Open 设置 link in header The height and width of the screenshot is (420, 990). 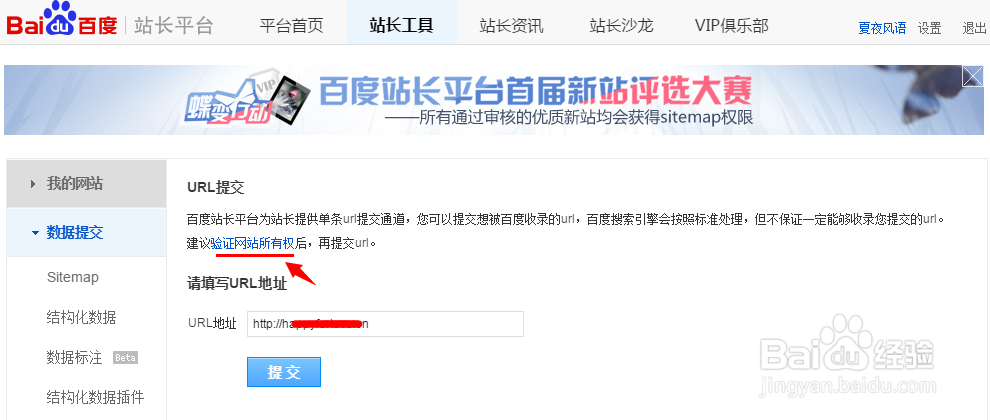tap(929, 28)
